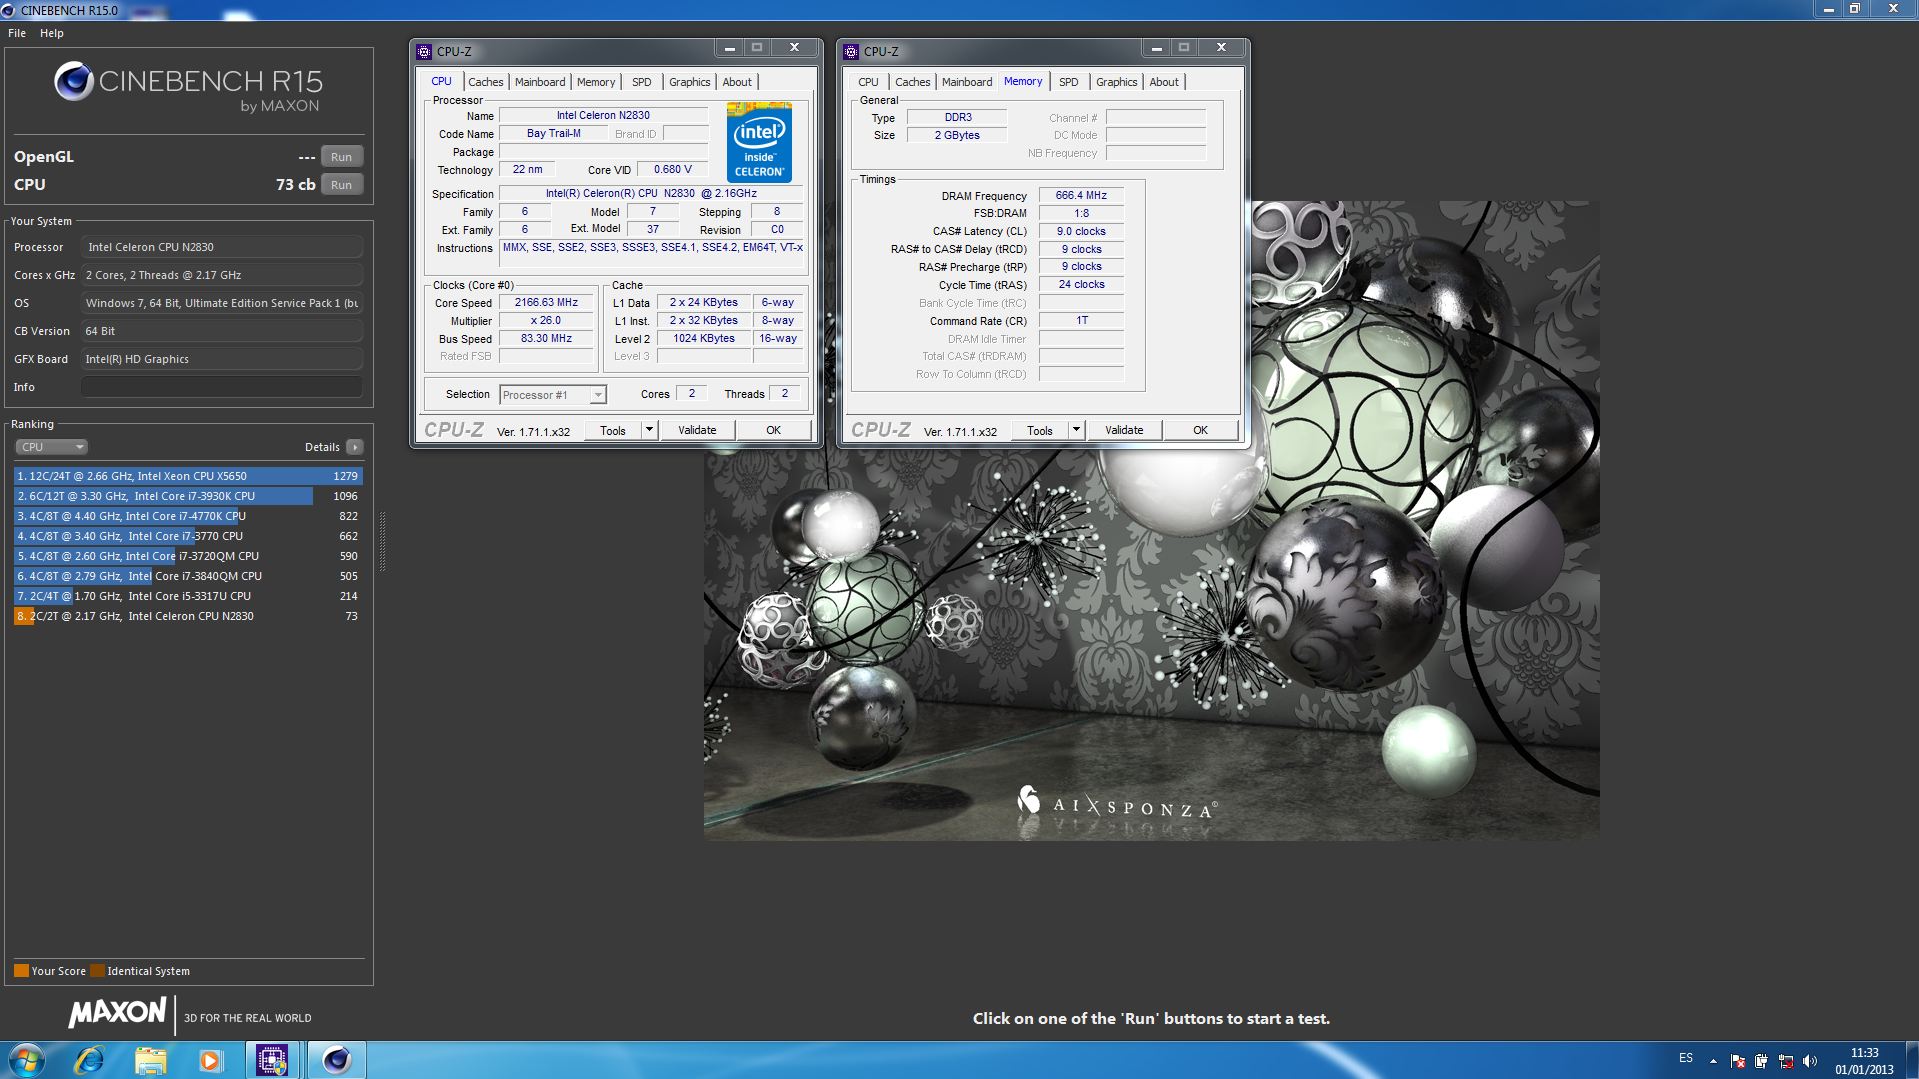Viewport: 1919px width, 1079px height.
Task: Run the OpenGL benchmark
Action: coord(342,157)
